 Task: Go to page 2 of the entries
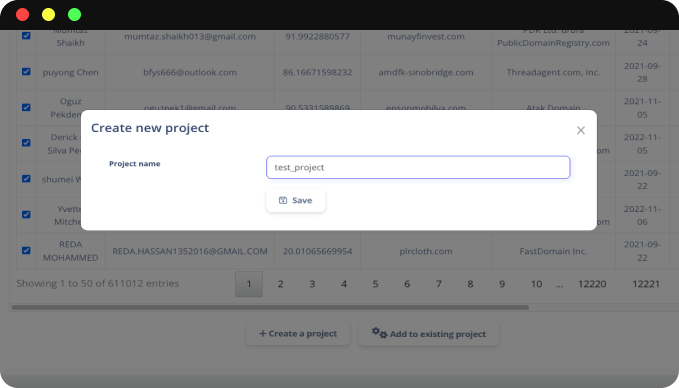coord(280,284)
